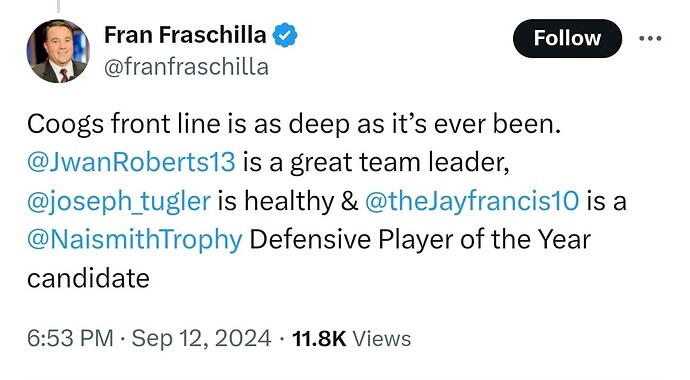Visit the @franfraschilla handle
Screen dimensions: 690x380
tap(186, 67)
